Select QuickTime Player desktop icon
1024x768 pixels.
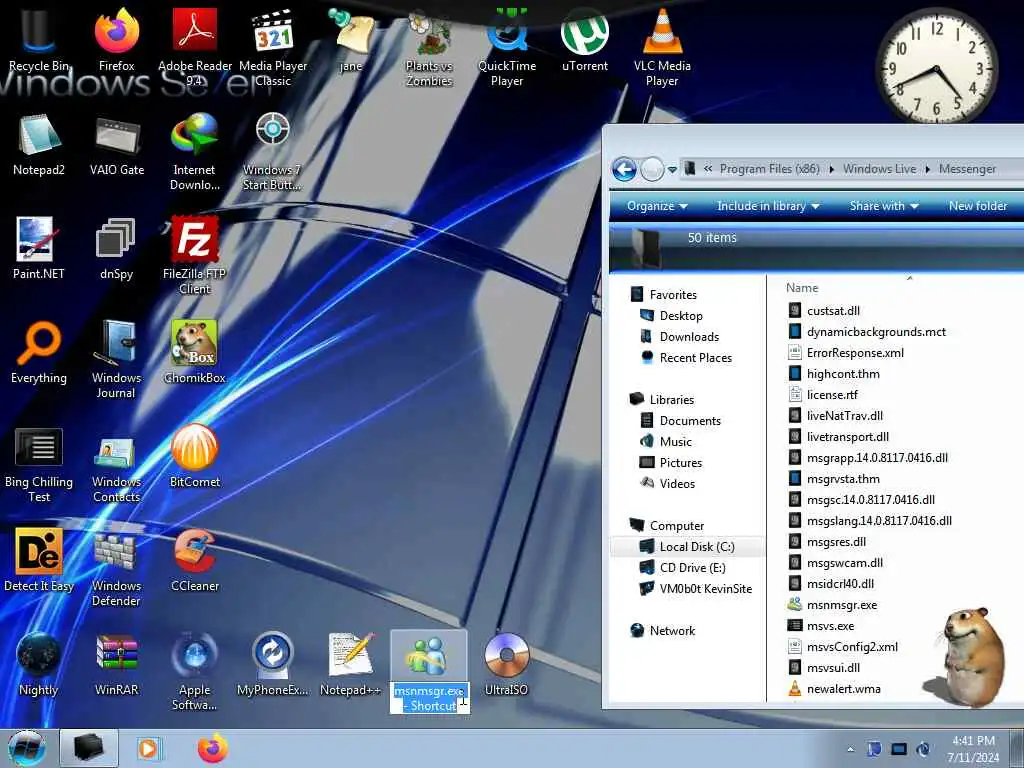click(x=507, y=46)
